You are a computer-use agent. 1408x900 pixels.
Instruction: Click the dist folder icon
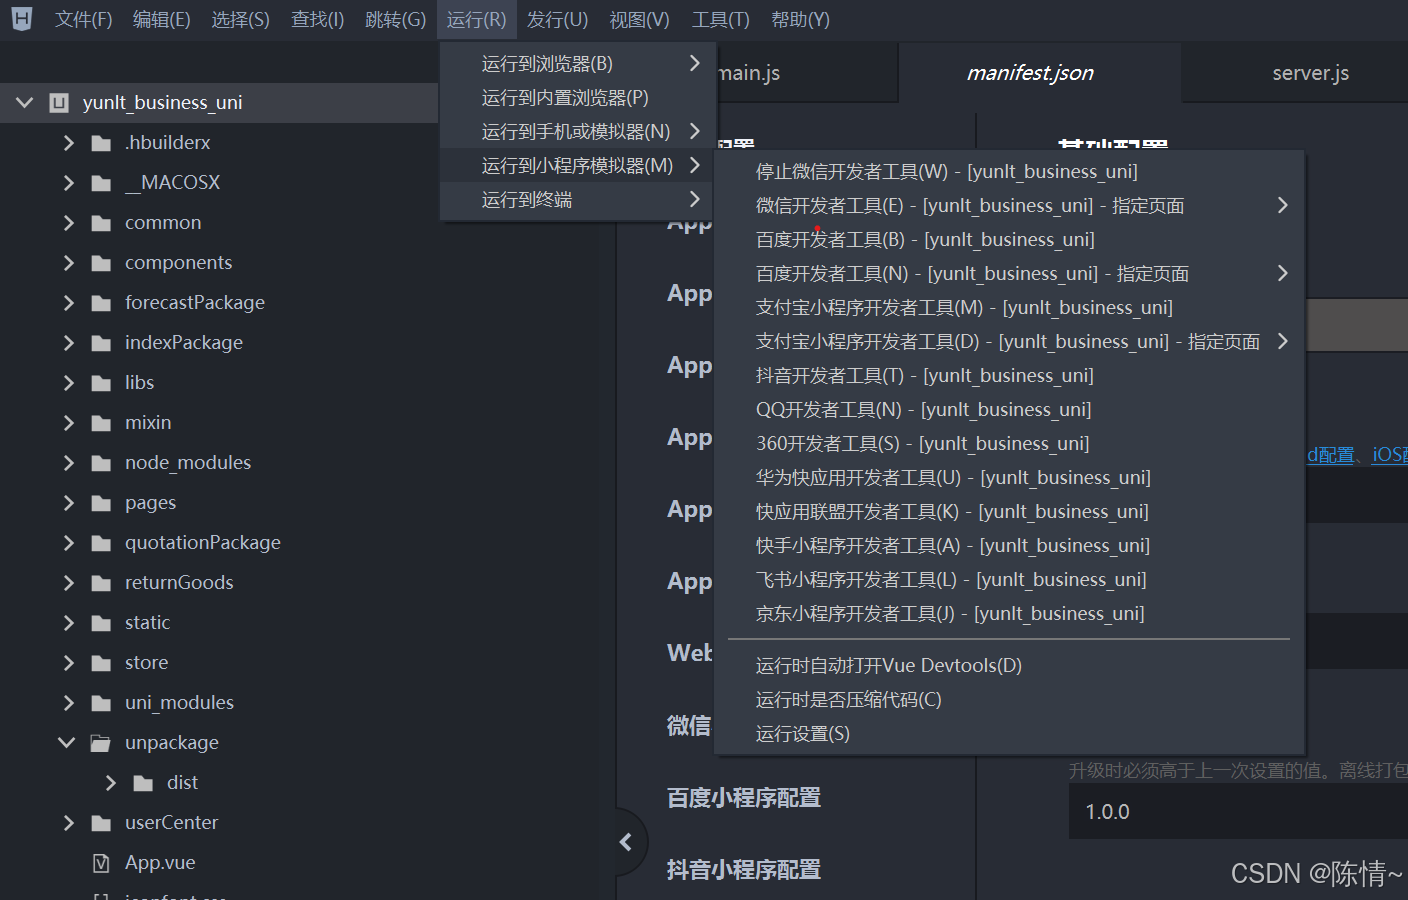[x=143, y=783]
